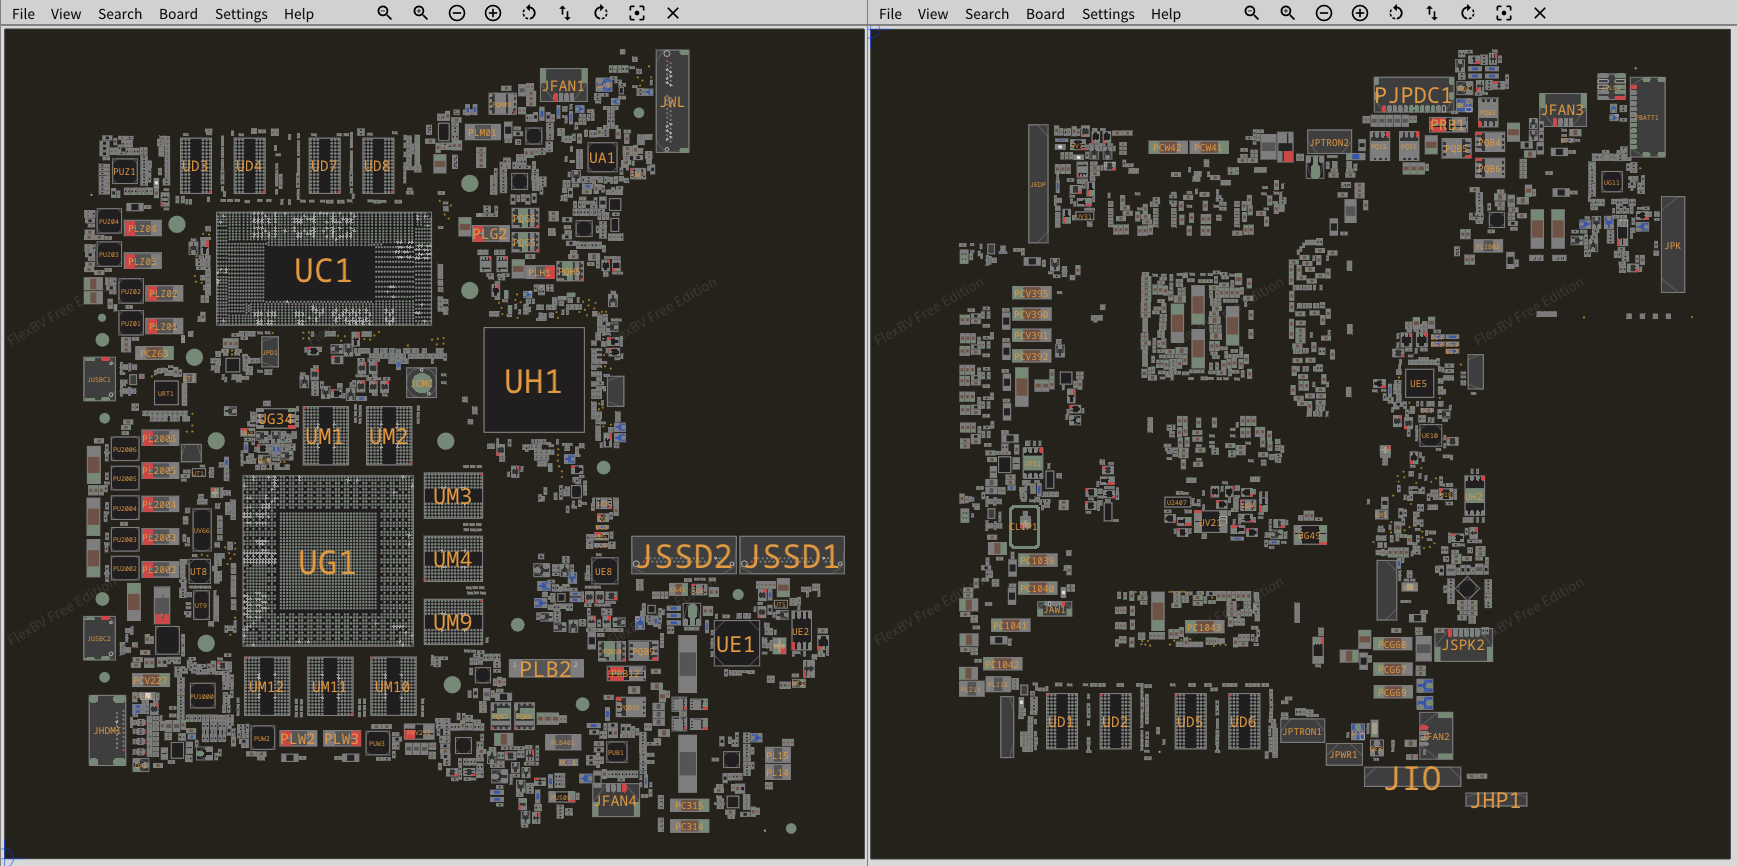Click the circled minus icon in left window
Viewport: 1737px width, 866px height.
[457, 13]
